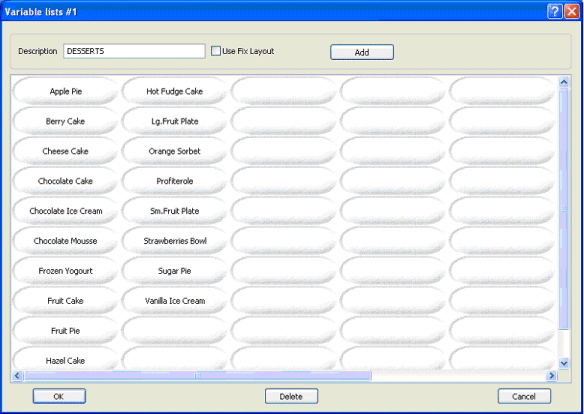
Task: Pick the Strawberries Bowl item
Action: point(174,241)
